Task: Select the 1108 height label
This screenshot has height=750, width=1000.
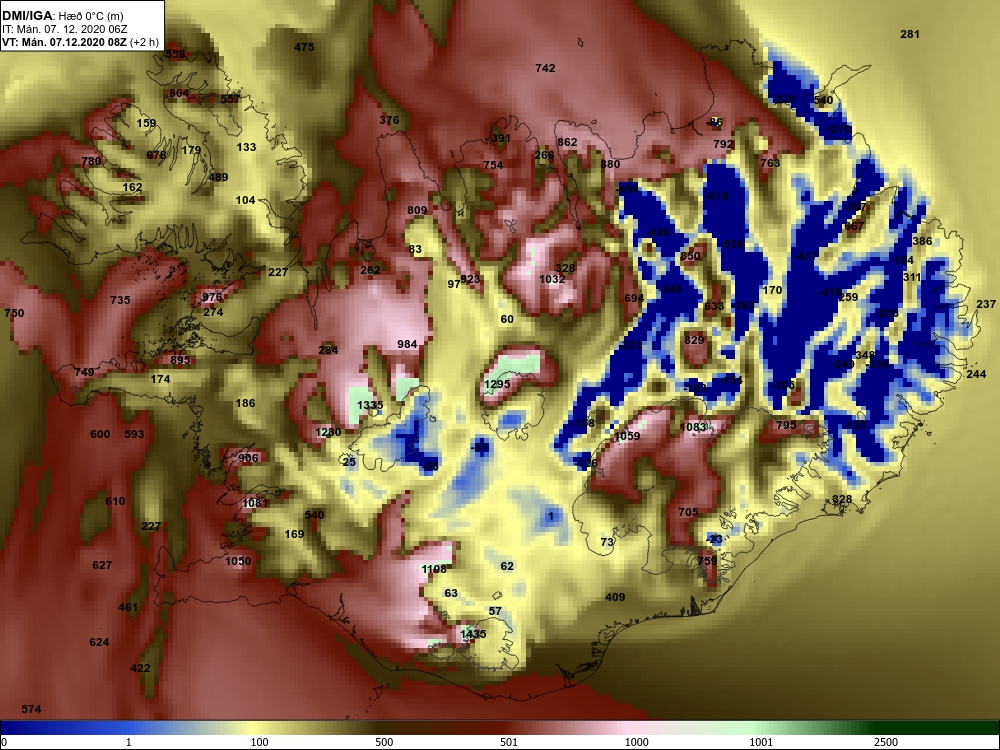Action: pos(434,569)
